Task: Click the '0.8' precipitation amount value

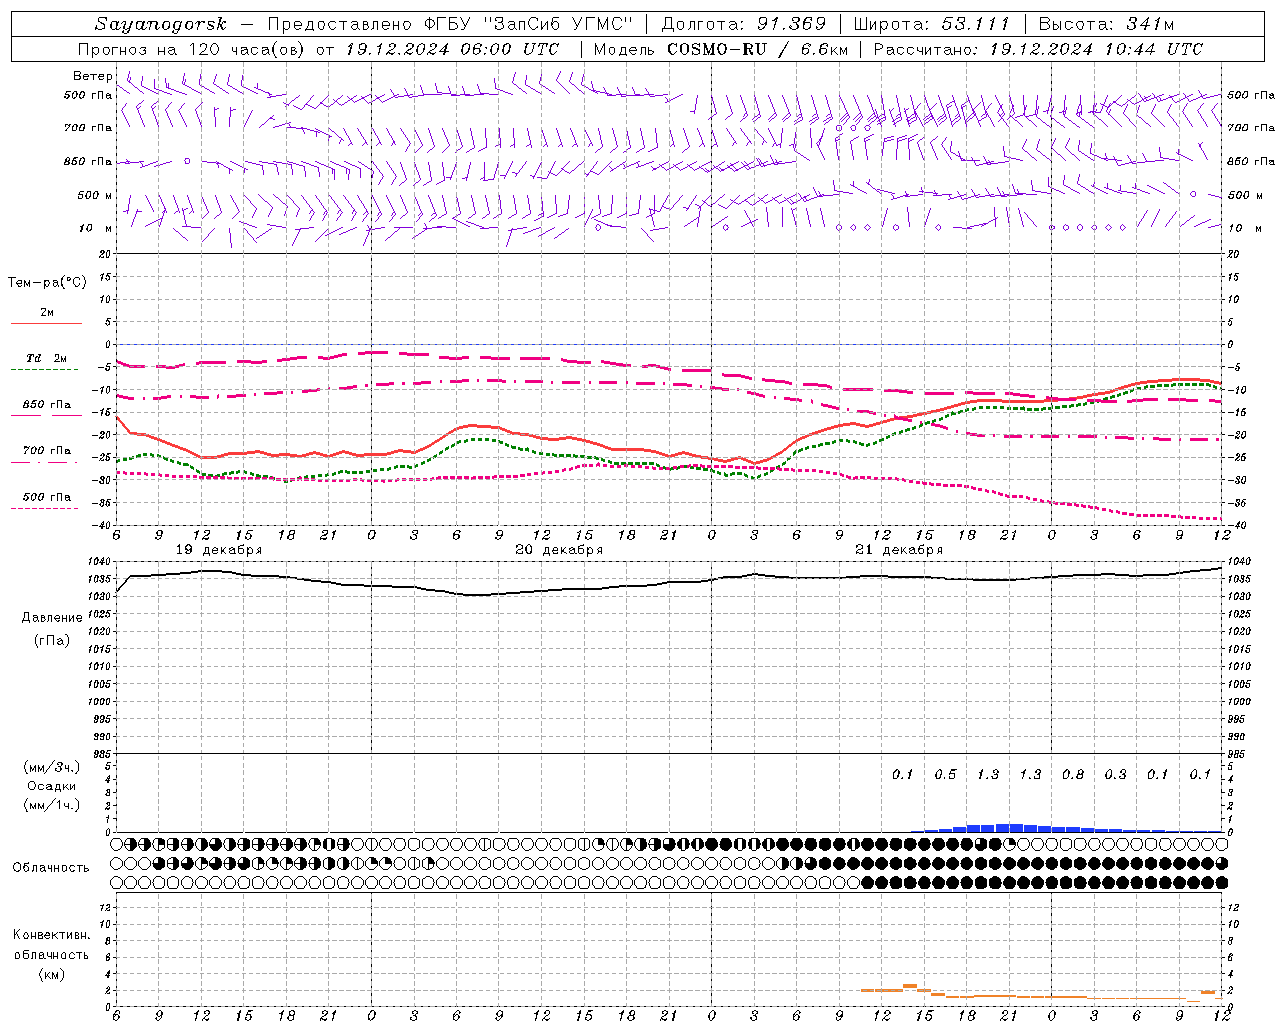Action: click(1073, 775)
